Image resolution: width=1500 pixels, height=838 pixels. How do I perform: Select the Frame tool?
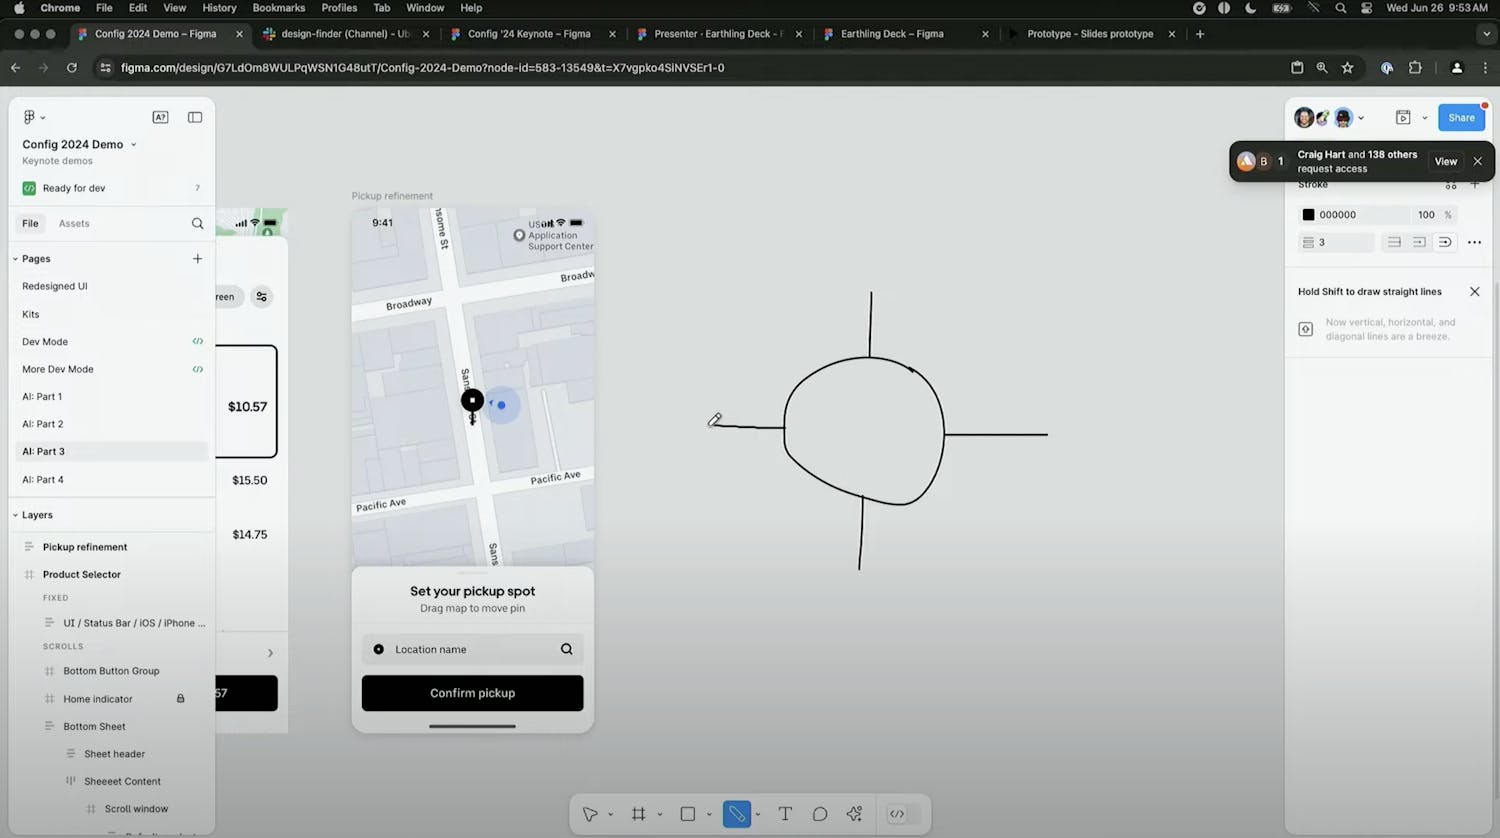point(639,814)
